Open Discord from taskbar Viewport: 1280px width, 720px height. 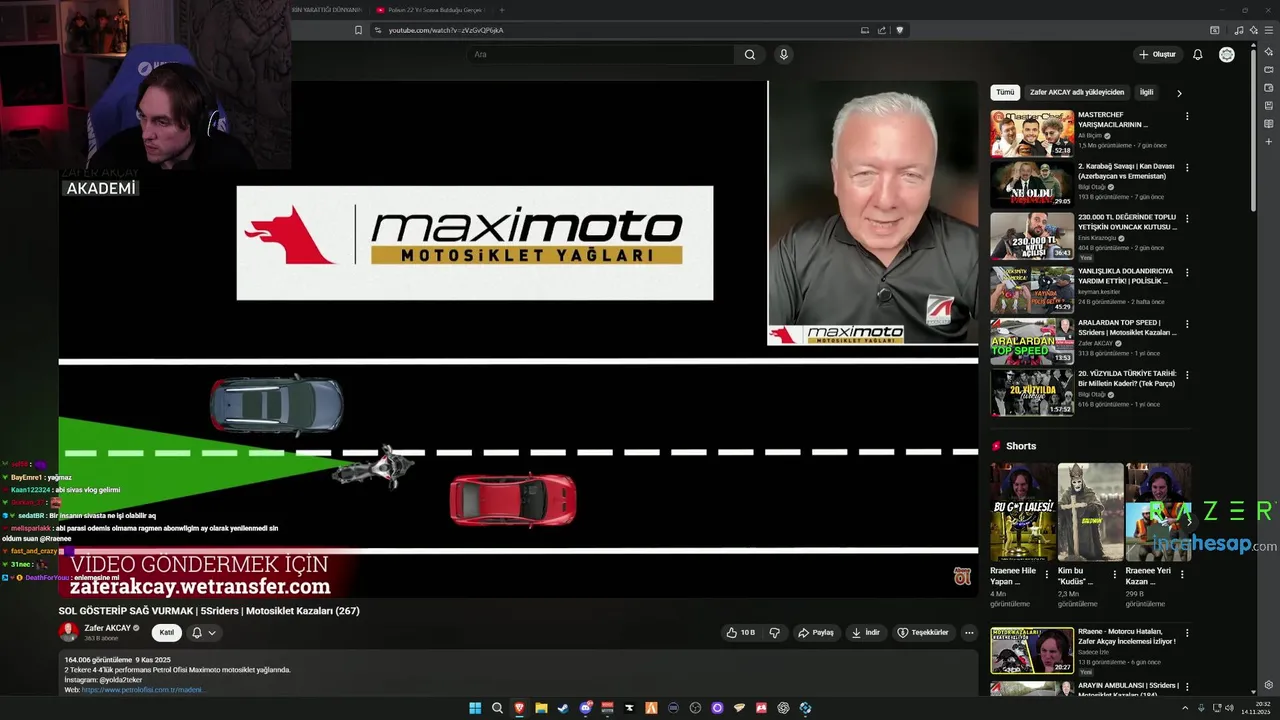(x=586, y=708)
